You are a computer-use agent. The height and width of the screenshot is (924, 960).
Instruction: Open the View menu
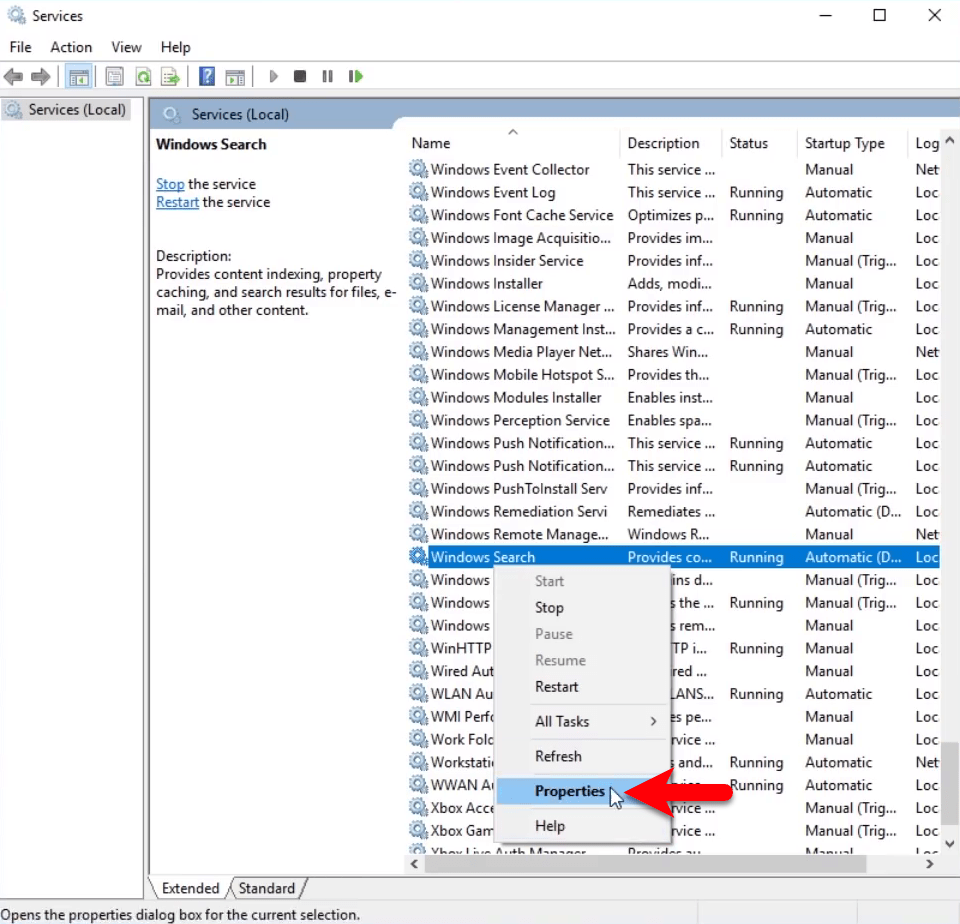pyautogui.click(x=126, y=47)
